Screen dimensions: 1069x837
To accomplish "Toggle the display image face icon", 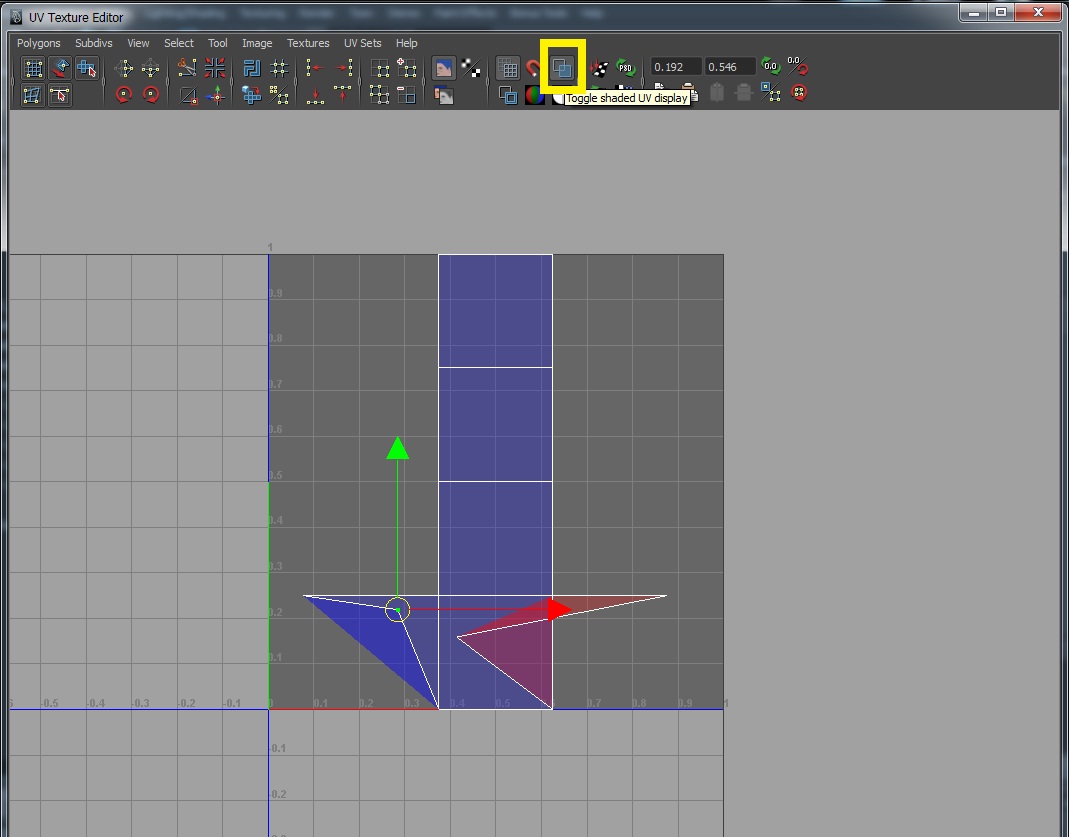I will pos(444,68).
